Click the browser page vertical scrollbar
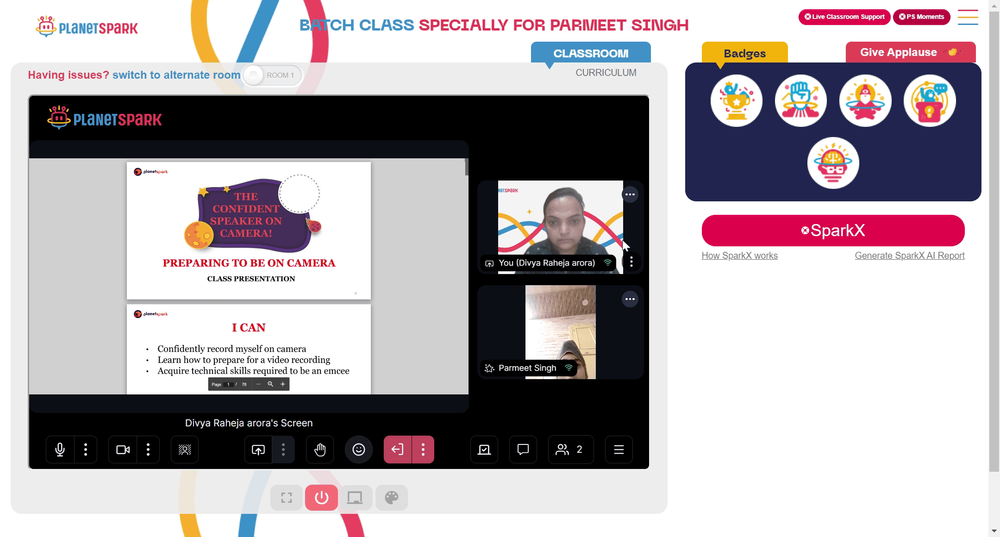 [994, 242]
